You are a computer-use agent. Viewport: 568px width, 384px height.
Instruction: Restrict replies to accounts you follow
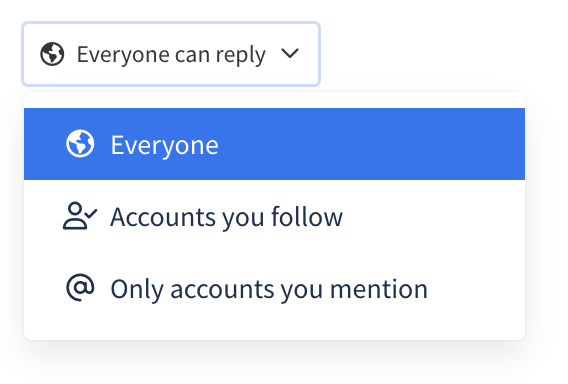[274, 216]
